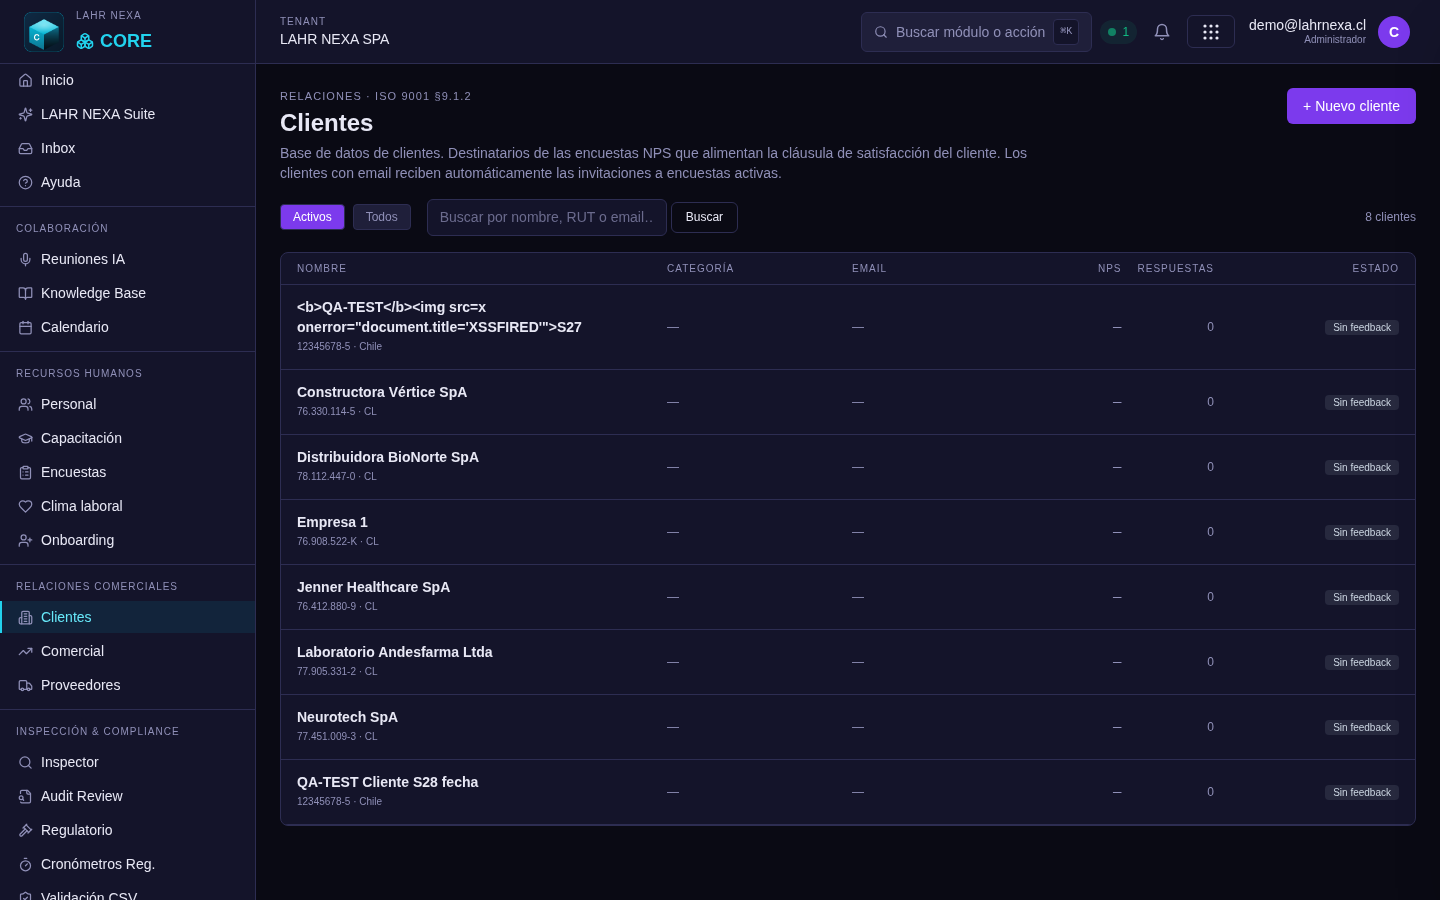Open the apps grid launcher

[x=1211, y=32]
